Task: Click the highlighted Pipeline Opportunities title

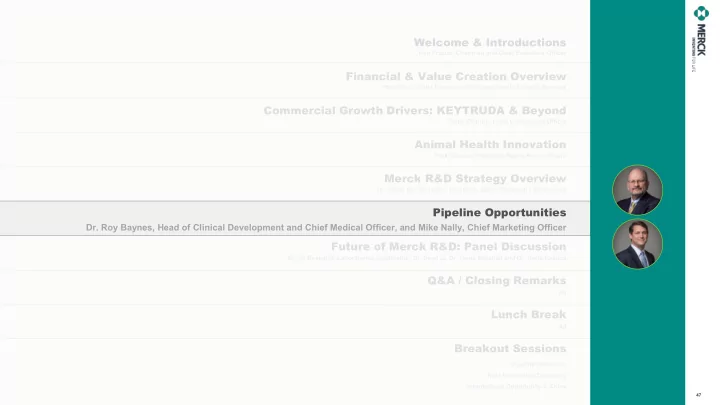Action: pos(499,212)
